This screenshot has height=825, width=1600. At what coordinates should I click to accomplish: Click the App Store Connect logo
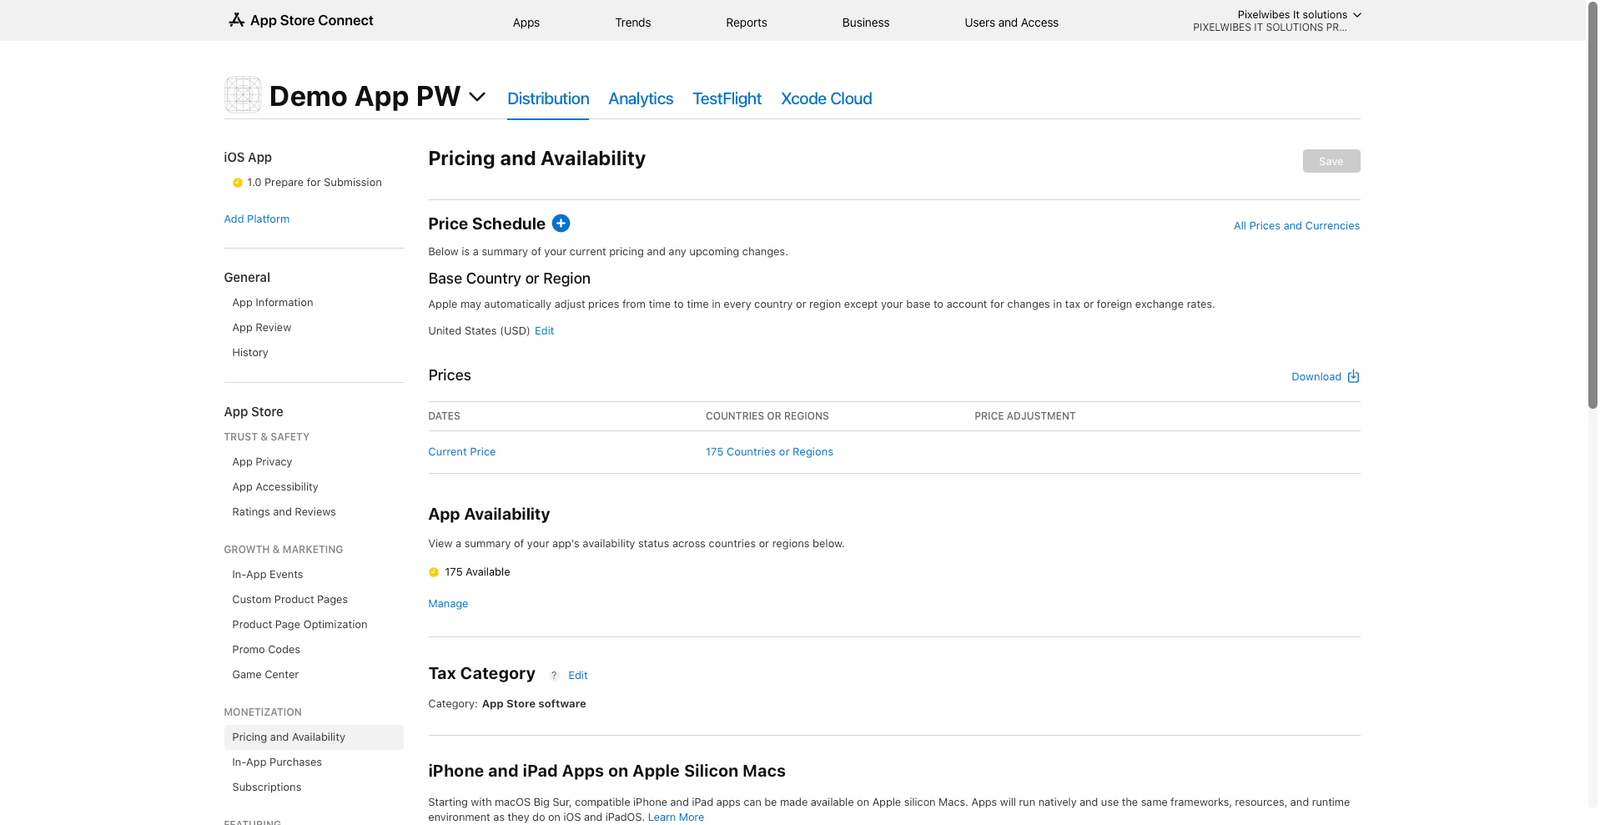(300, 20)
